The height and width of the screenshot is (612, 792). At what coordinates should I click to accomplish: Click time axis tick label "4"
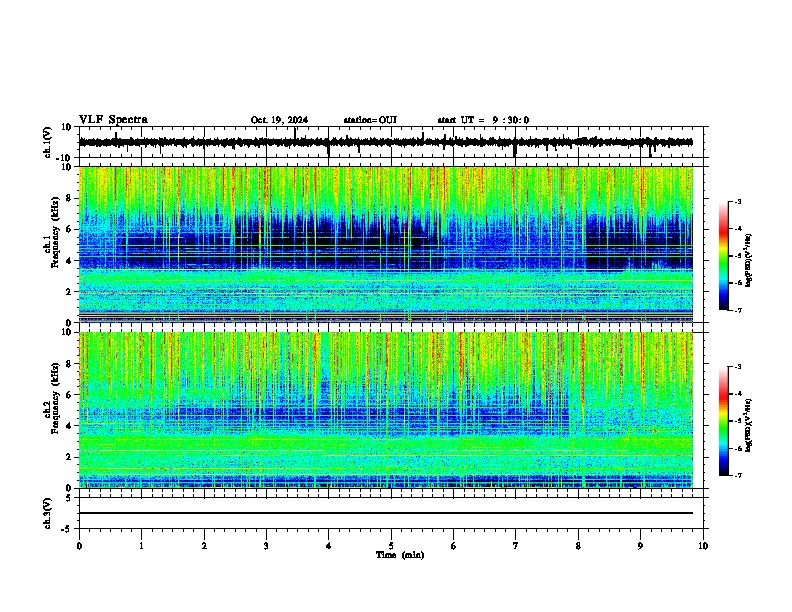coord(329,546)
